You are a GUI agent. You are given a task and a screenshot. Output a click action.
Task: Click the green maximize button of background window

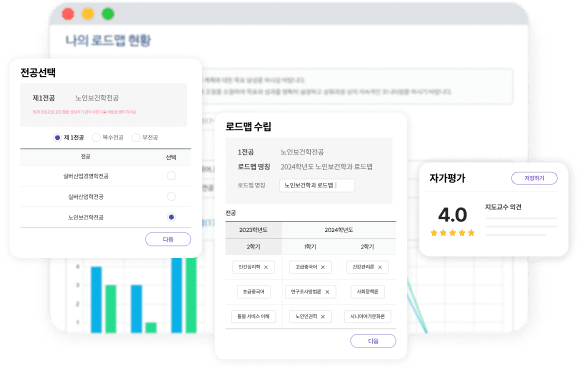[x=108, y=14]
